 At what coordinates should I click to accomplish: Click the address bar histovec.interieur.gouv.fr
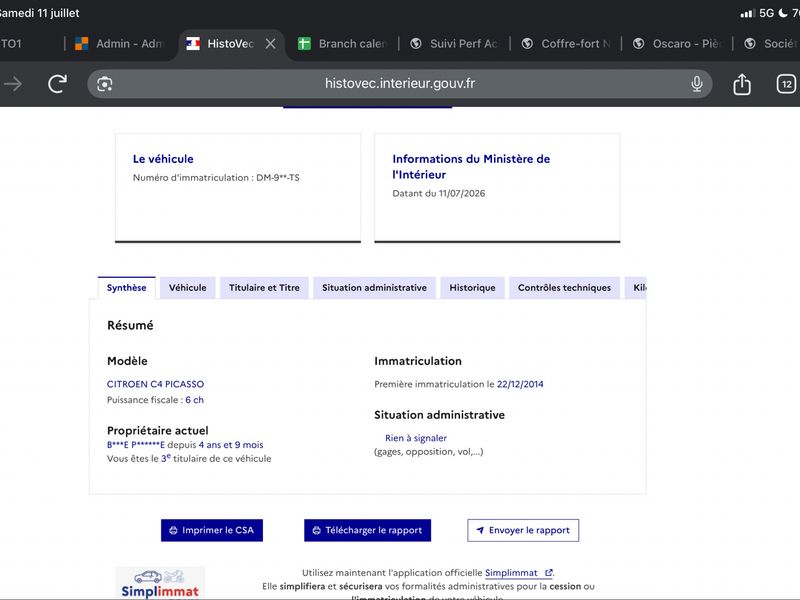pyautogui.click(x=399, y=84)
